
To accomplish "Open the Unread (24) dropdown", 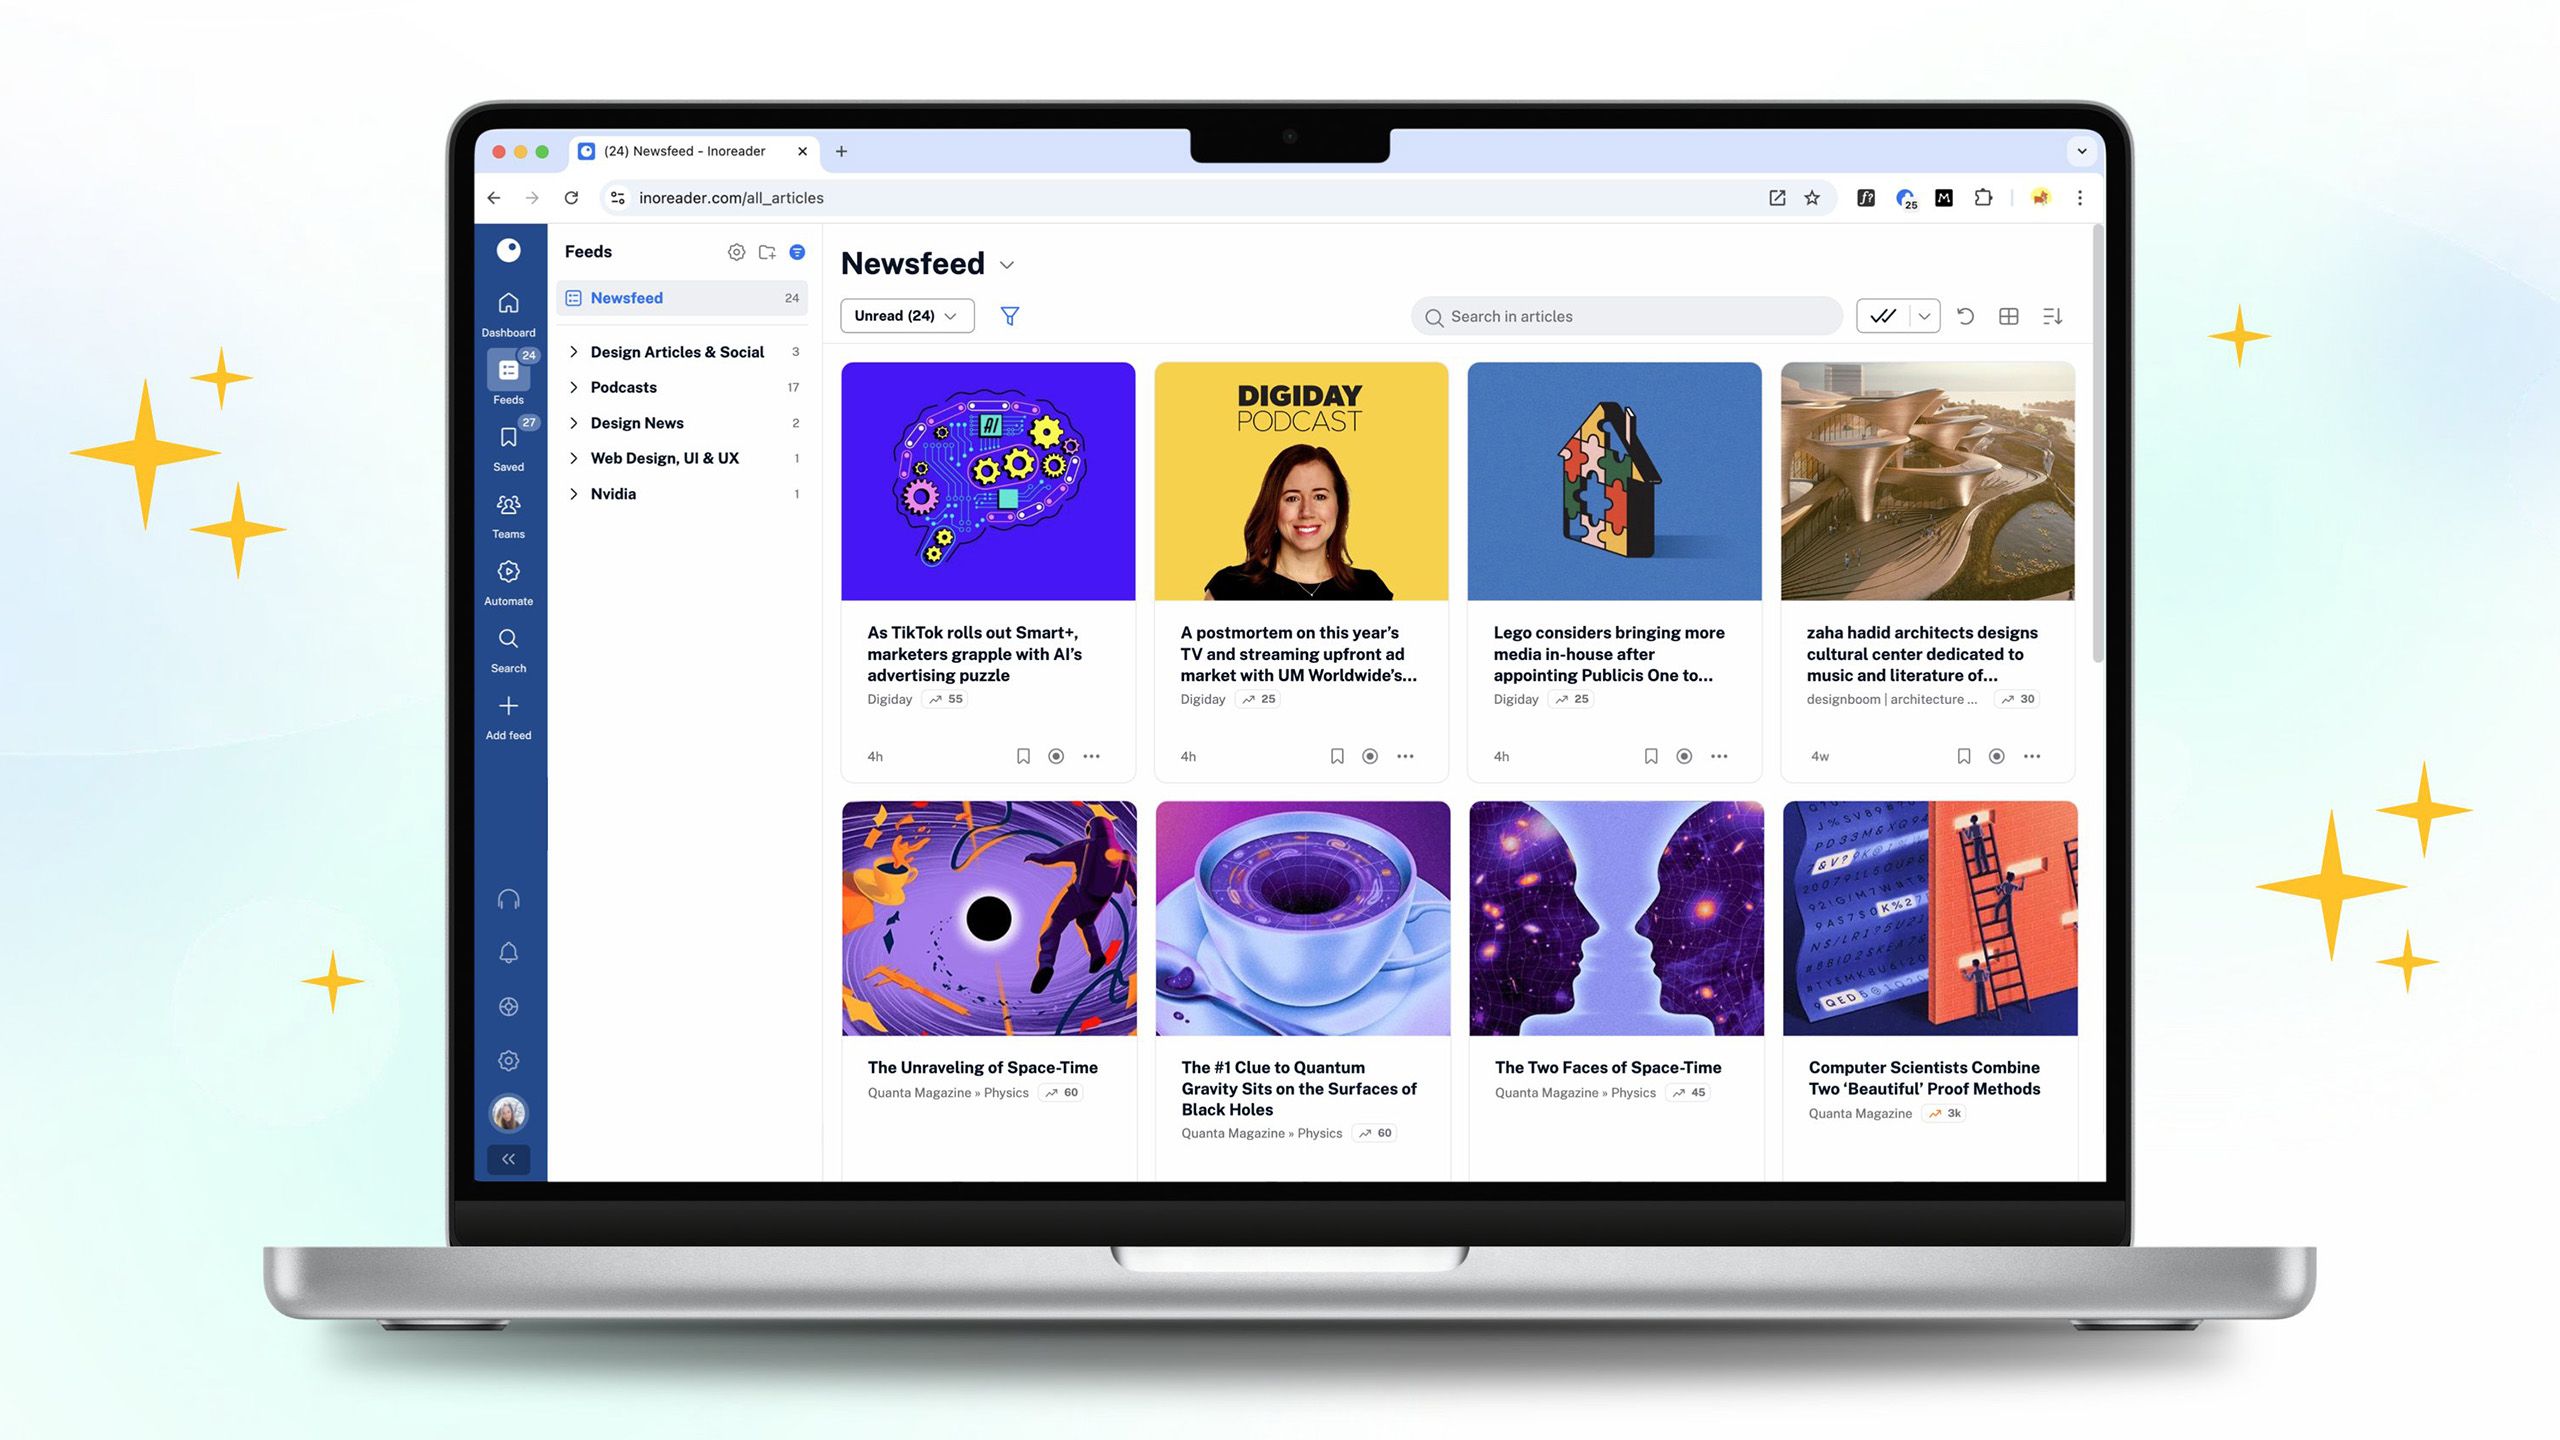I will (906, 316).
